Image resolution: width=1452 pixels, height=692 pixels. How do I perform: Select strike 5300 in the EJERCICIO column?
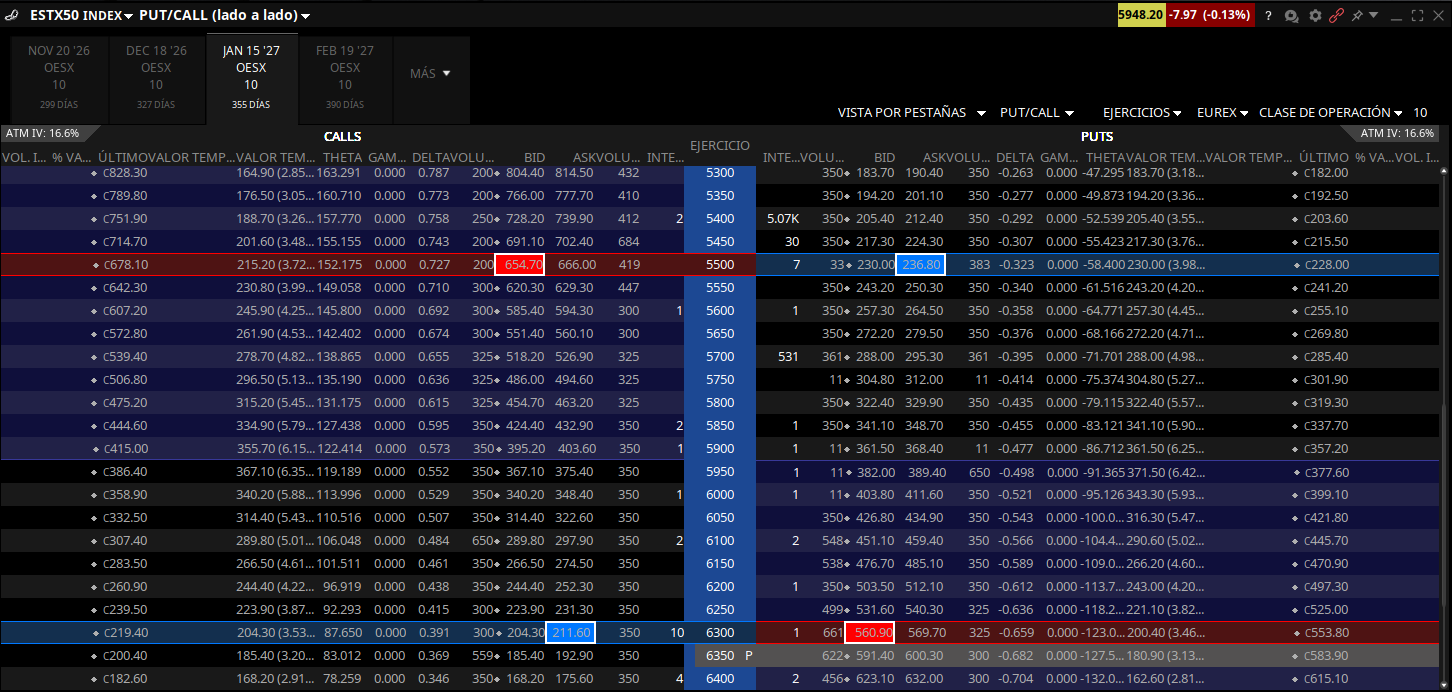click(720, 173)
